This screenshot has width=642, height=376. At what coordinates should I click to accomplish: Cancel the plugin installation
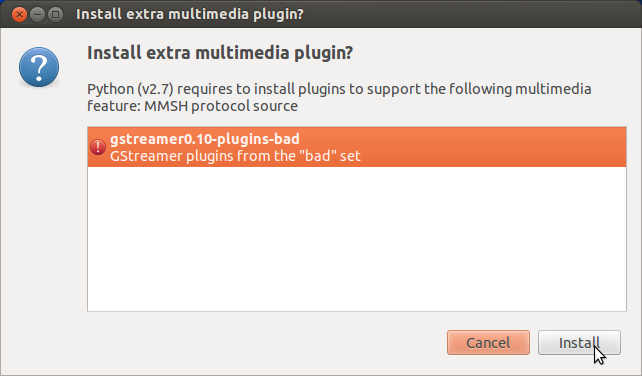[x=488, y=342]
